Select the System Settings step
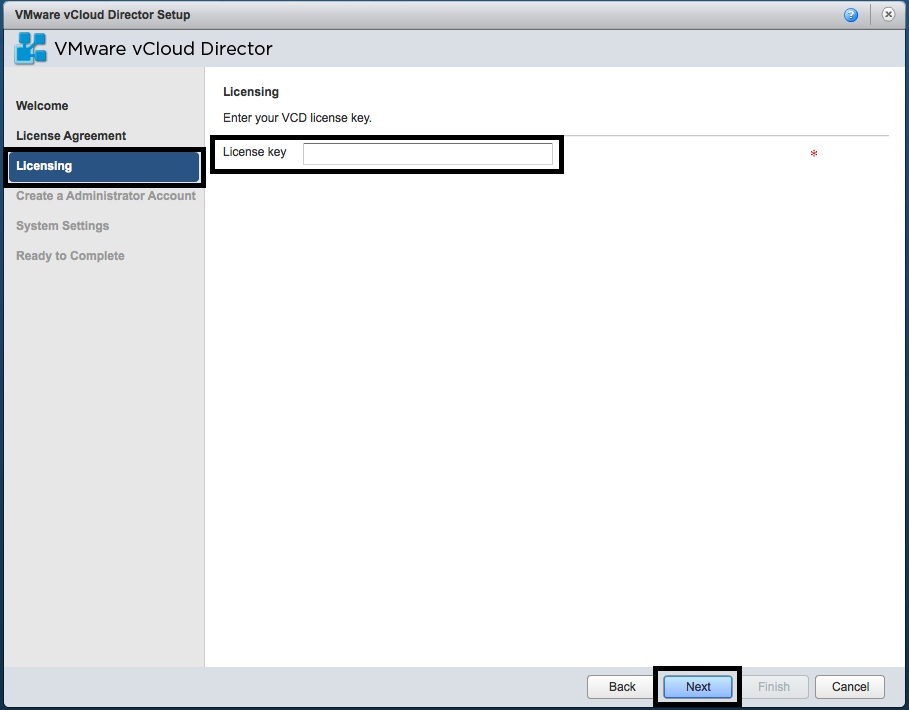 click(62, 225)
